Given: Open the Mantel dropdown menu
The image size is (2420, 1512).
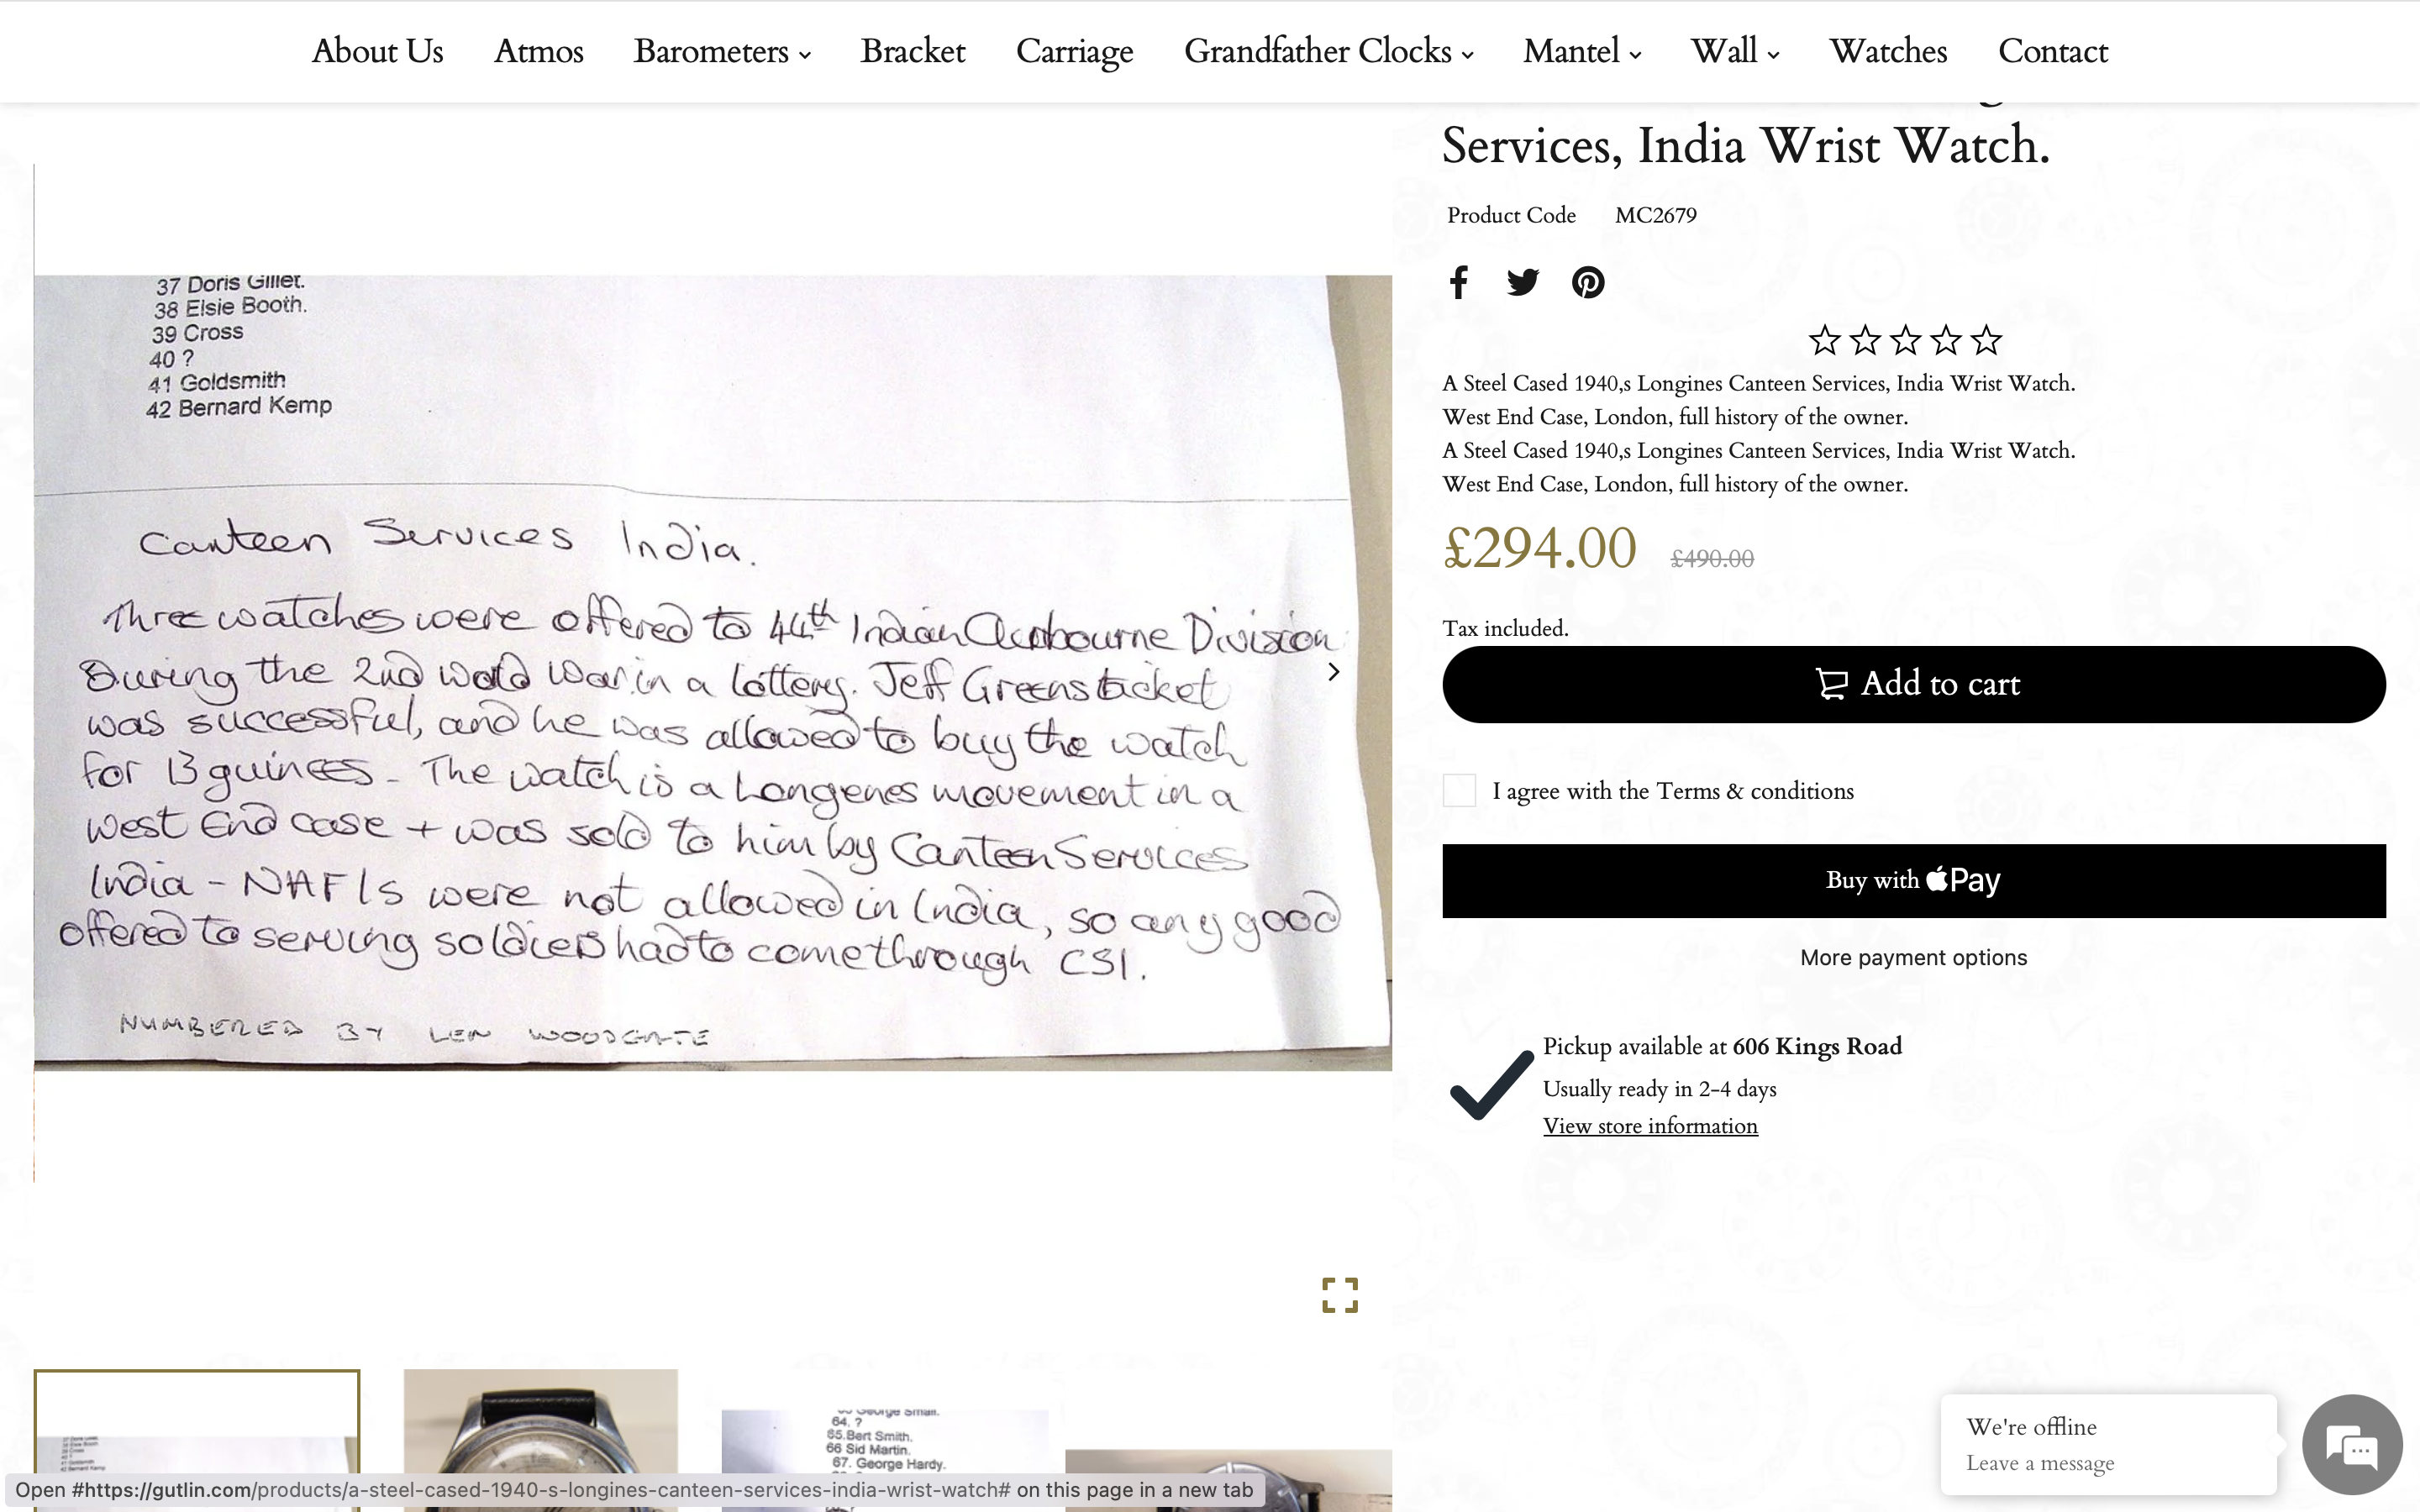Looking at the screenshot, I should pyautogui.click(x=1582, y=51).
